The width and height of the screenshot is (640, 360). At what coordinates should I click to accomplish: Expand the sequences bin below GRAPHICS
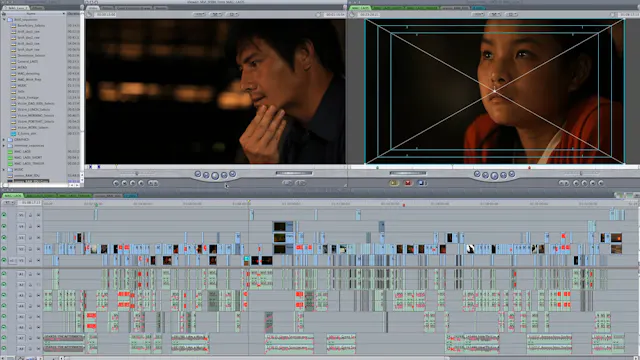coord(4,145)
